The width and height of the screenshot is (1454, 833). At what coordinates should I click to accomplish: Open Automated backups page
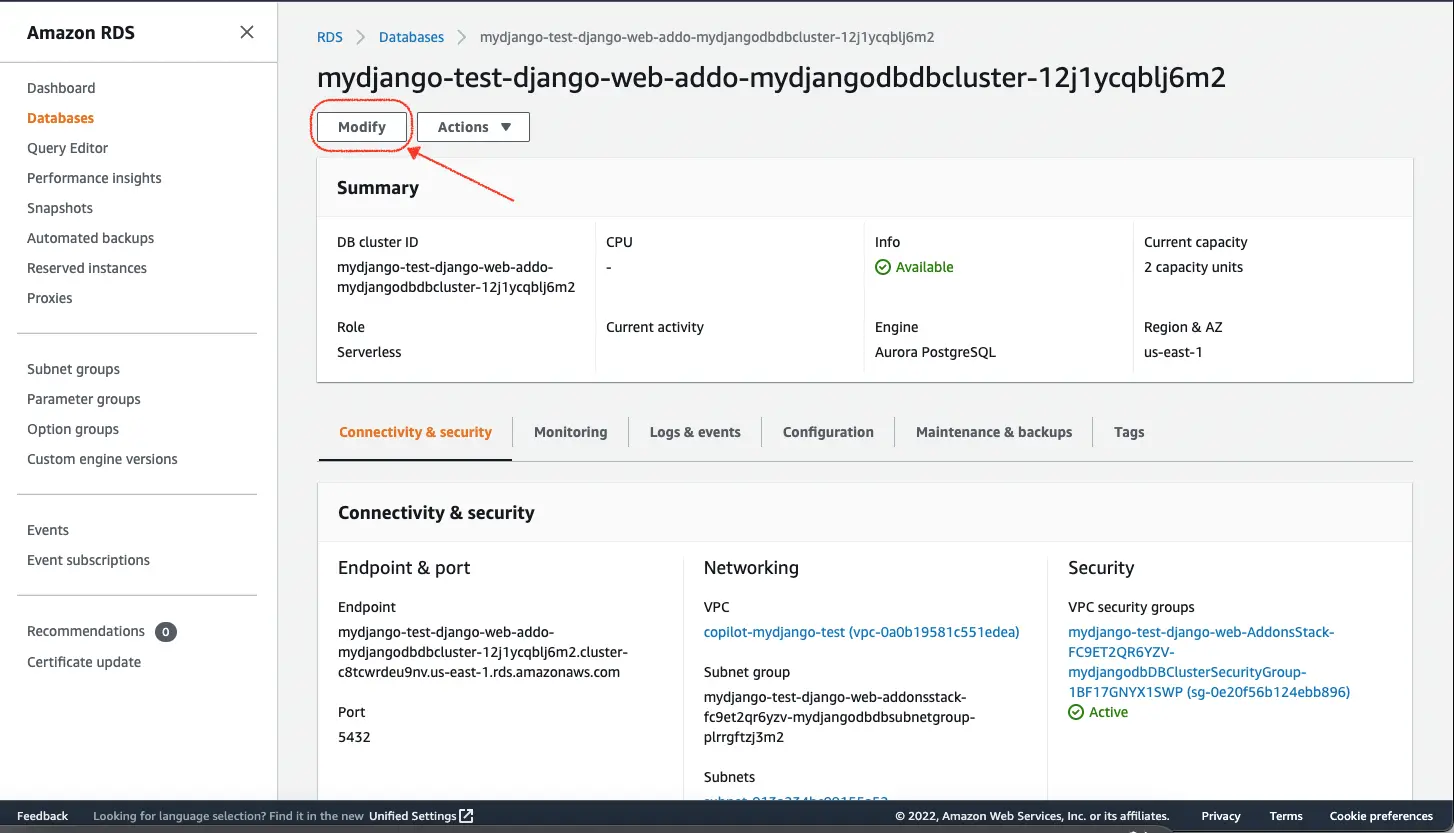point(90,238)
